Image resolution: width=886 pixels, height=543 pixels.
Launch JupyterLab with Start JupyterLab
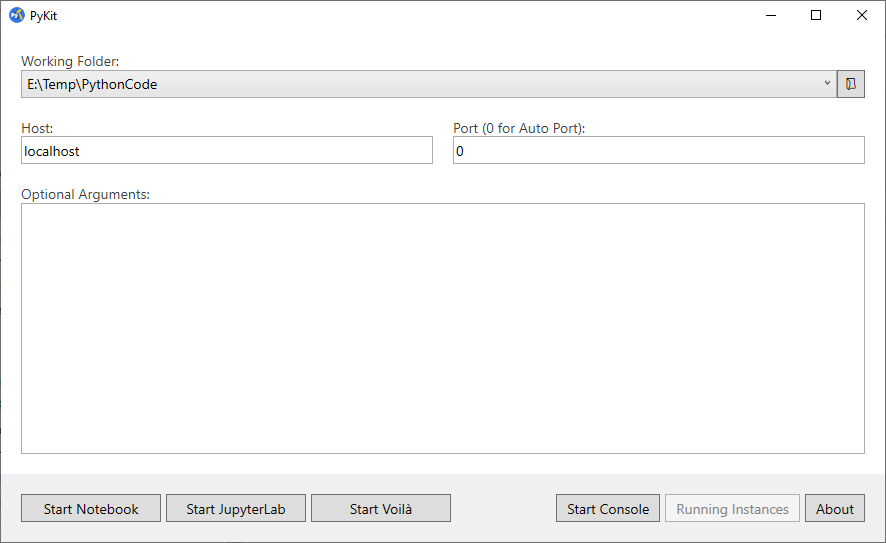pos(236,509)
